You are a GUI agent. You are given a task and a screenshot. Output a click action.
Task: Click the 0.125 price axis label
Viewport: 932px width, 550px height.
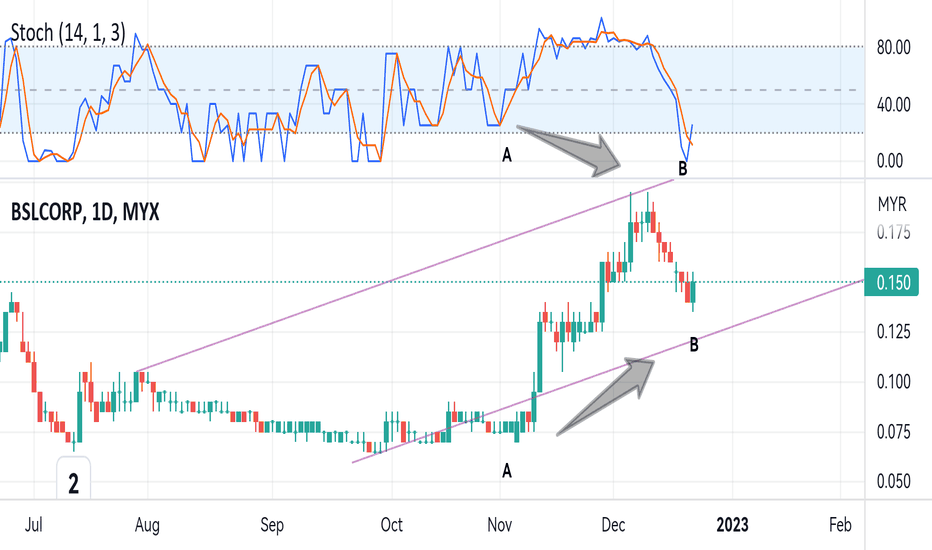893,331
